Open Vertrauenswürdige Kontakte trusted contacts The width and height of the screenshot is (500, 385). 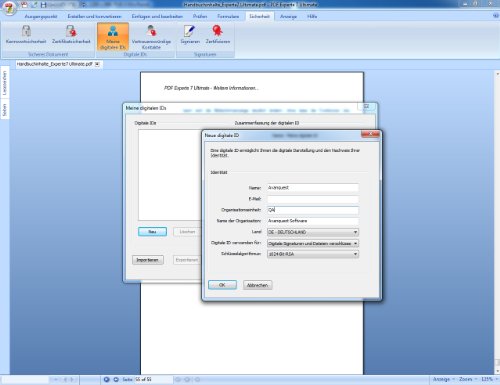click(x=151, y=37)
